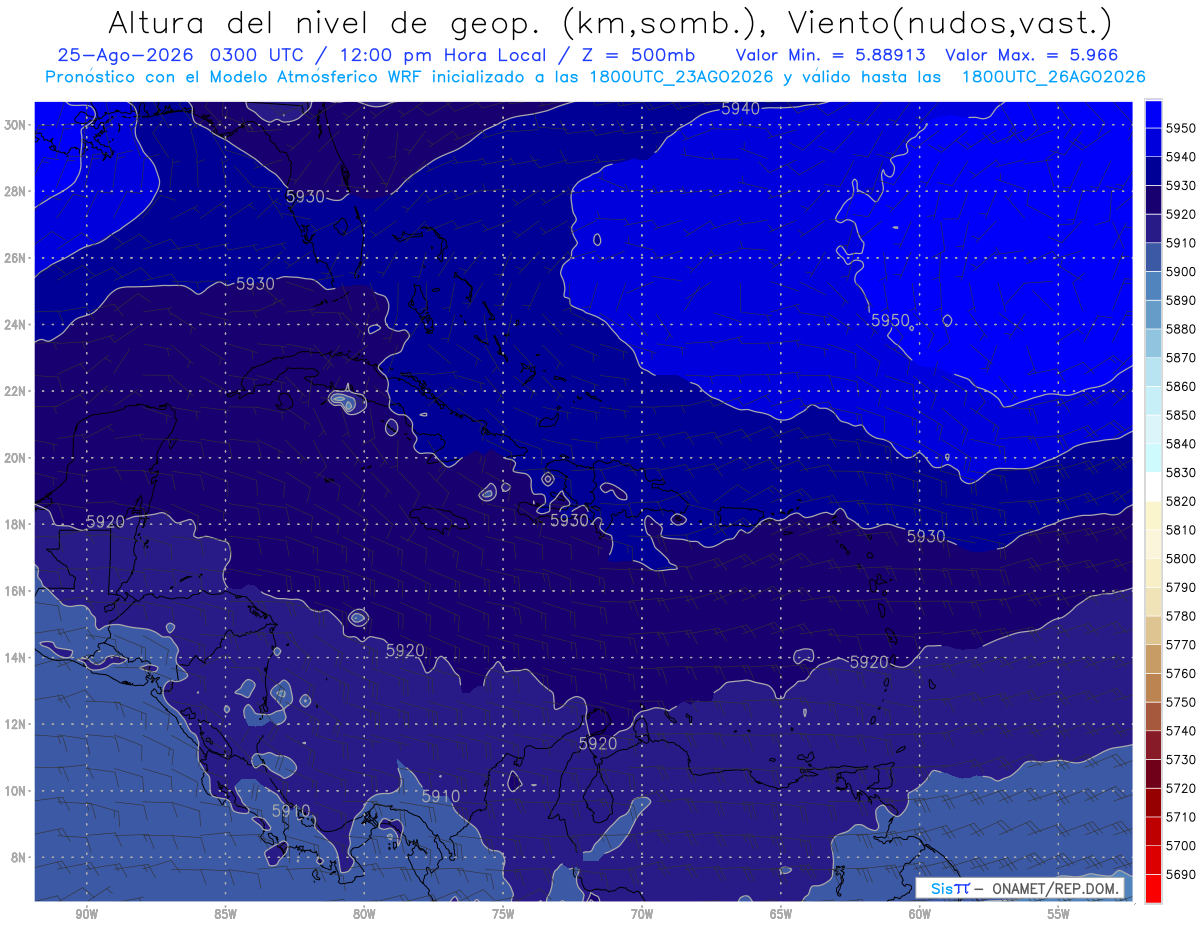Click the 24N latitude axis label
1200x927 pixels.
[x=17, y=325]
